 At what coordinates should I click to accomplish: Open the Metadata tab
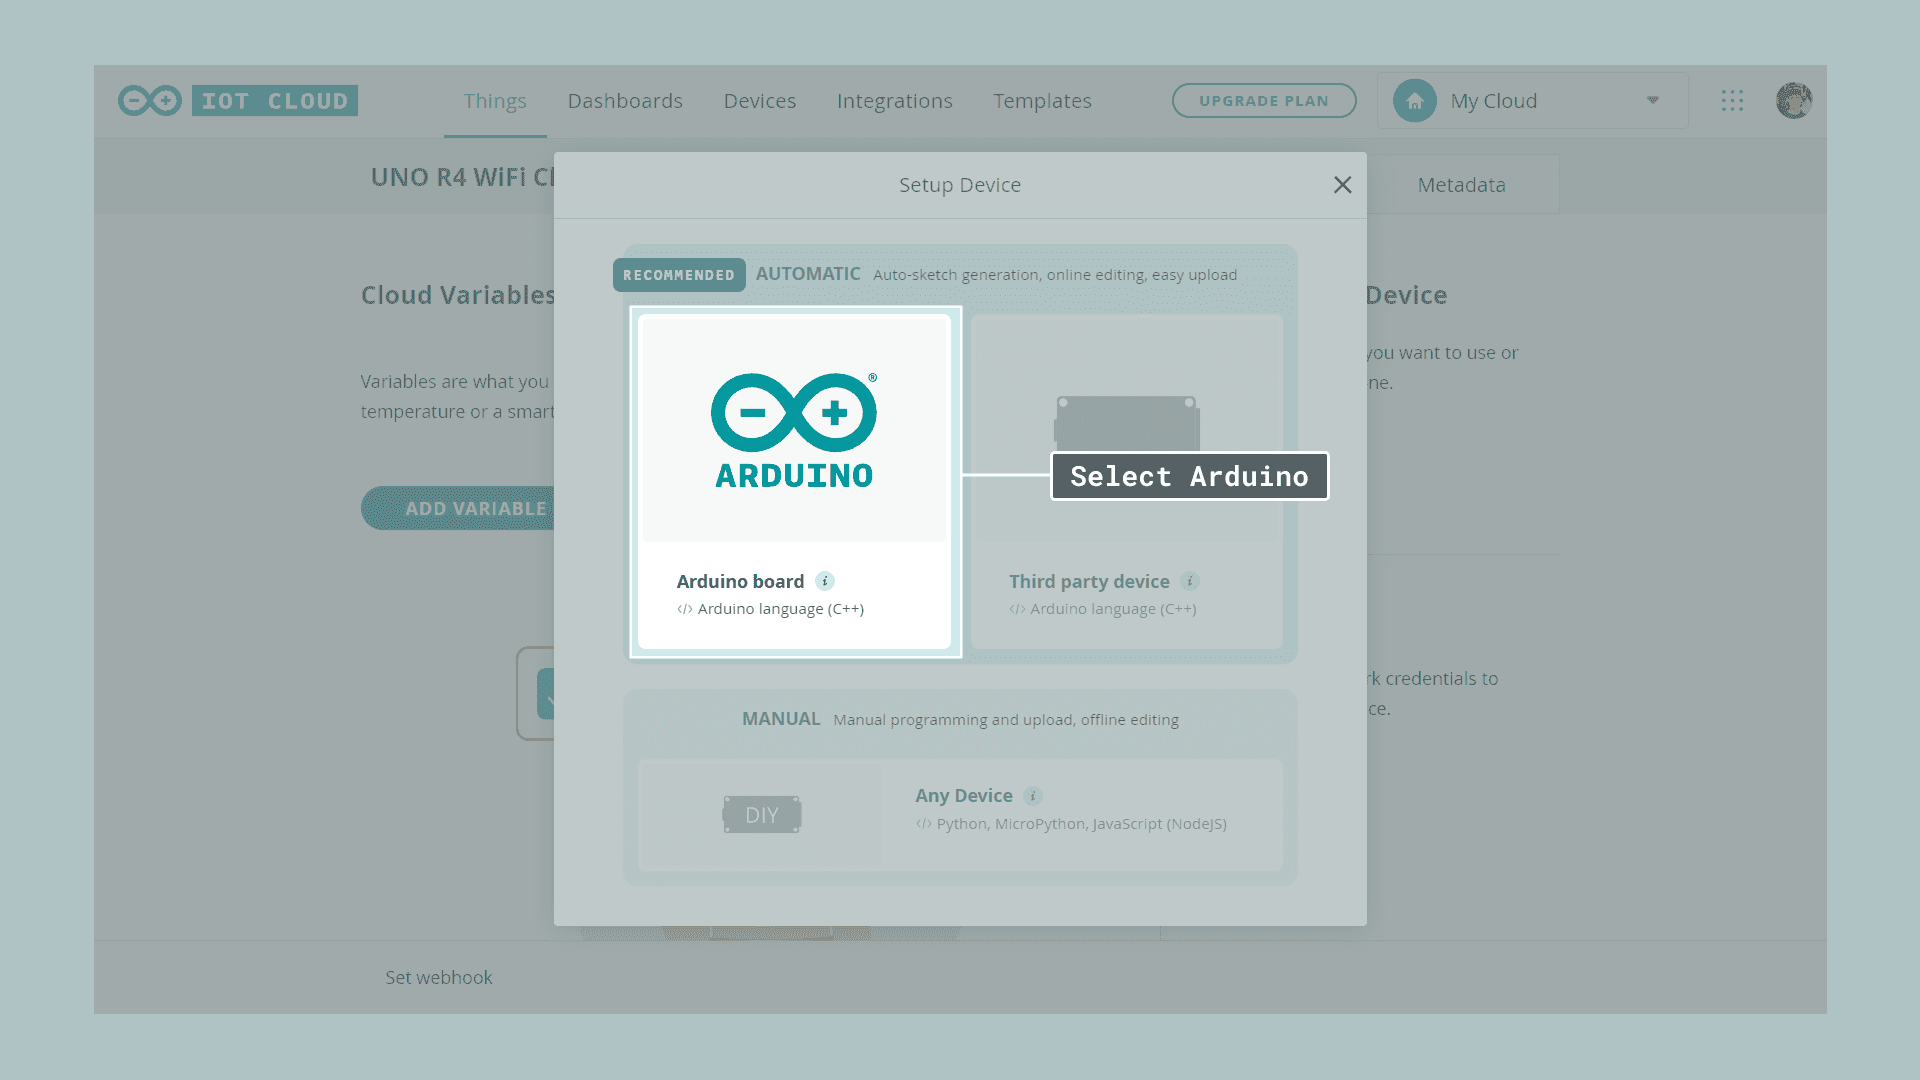(x=1461, y=185)
